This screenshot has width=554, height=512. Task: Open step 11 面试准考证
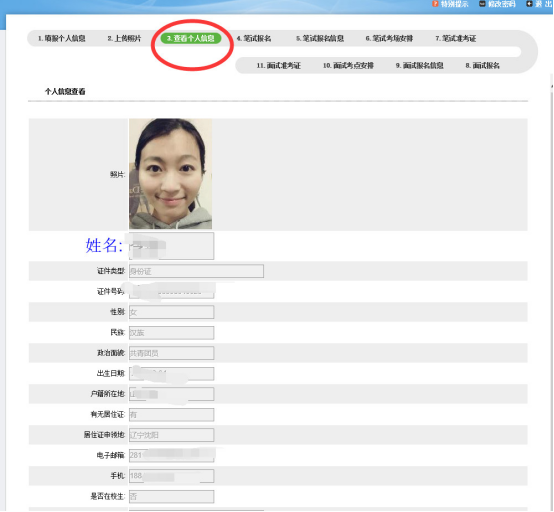pyautogui.click(x=278, y=65)
